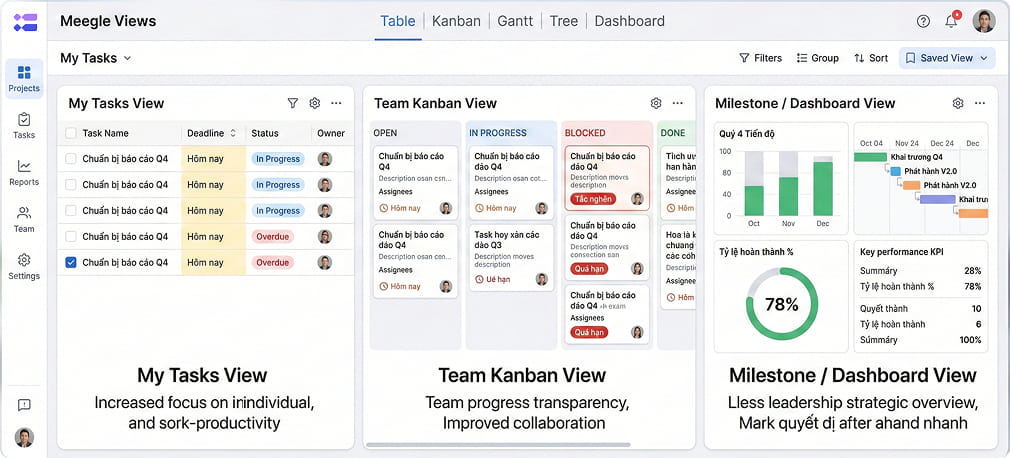Click the horizontal scrollbar under Kanban view
1010x458 pixels.
498,444
